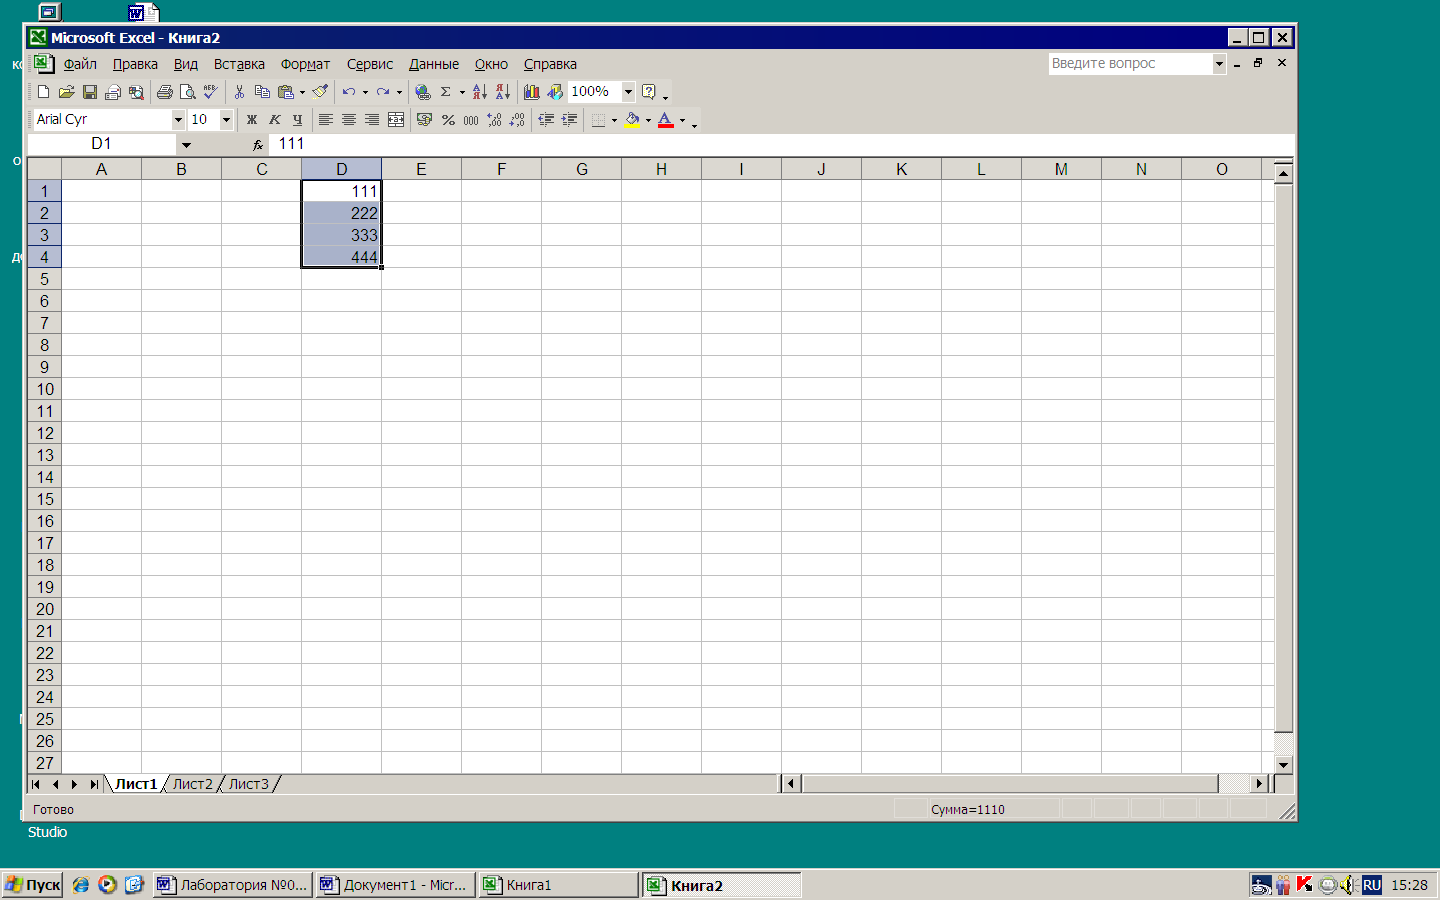Screen dimensions: 1440x900
Task: Click Increase Indent icon
Action: pos(569,120)
